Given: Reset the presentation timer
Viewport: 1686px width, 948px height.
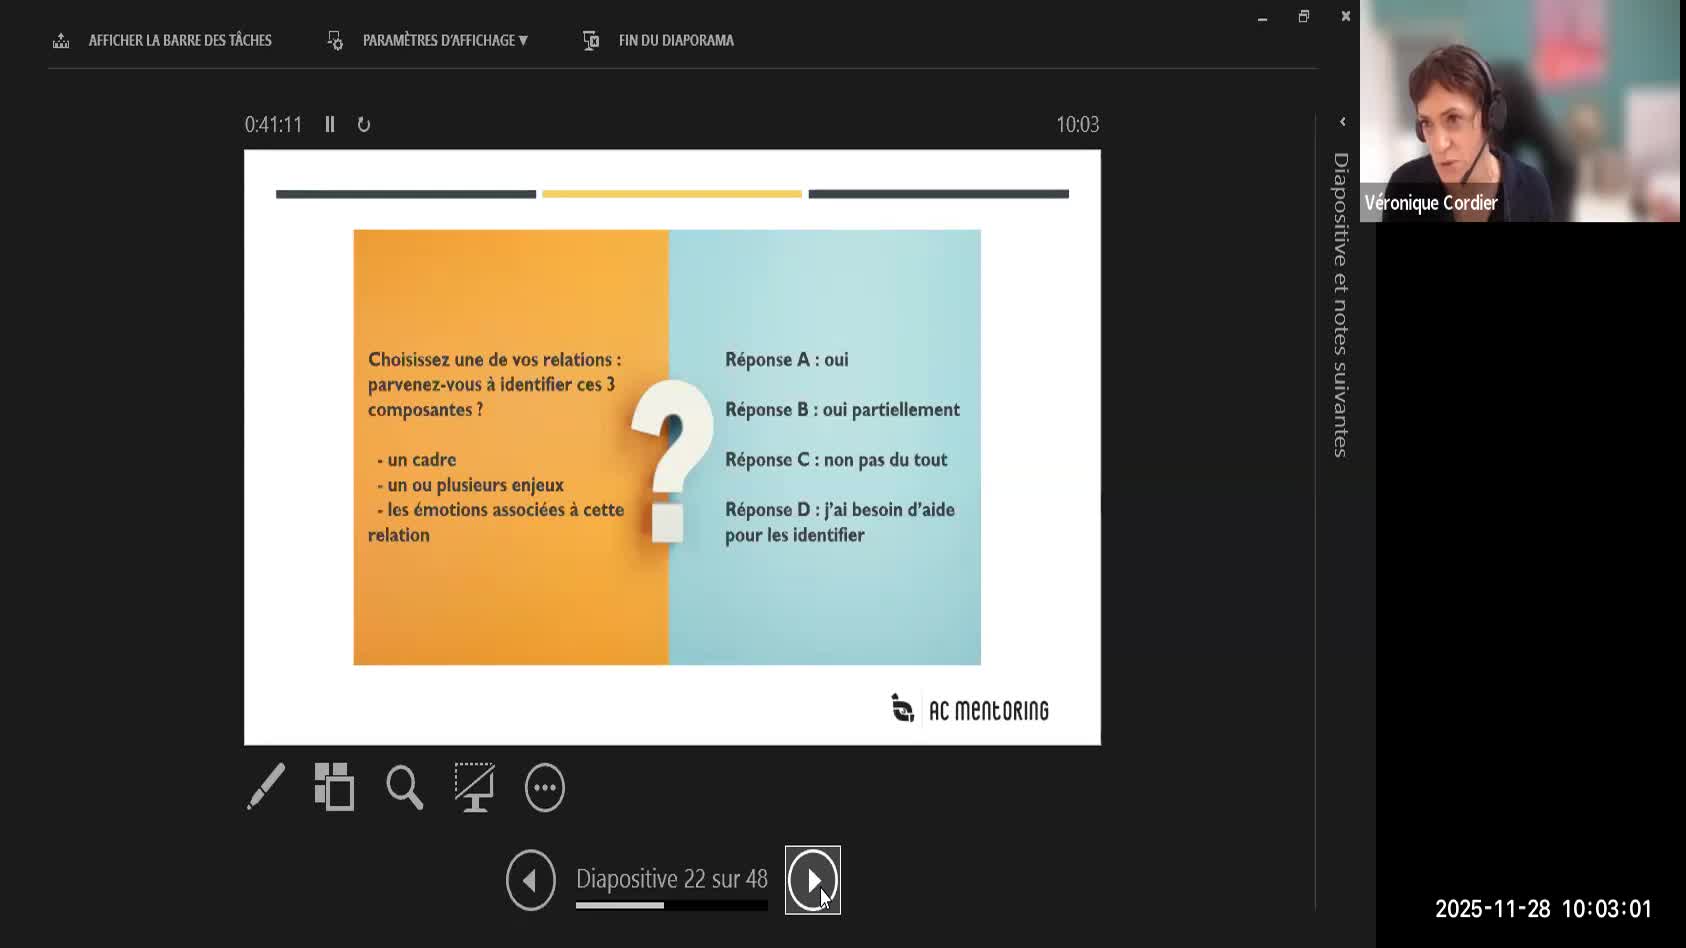Looking at the screenshot, I should pyautogui.click(x=364, y=124).
